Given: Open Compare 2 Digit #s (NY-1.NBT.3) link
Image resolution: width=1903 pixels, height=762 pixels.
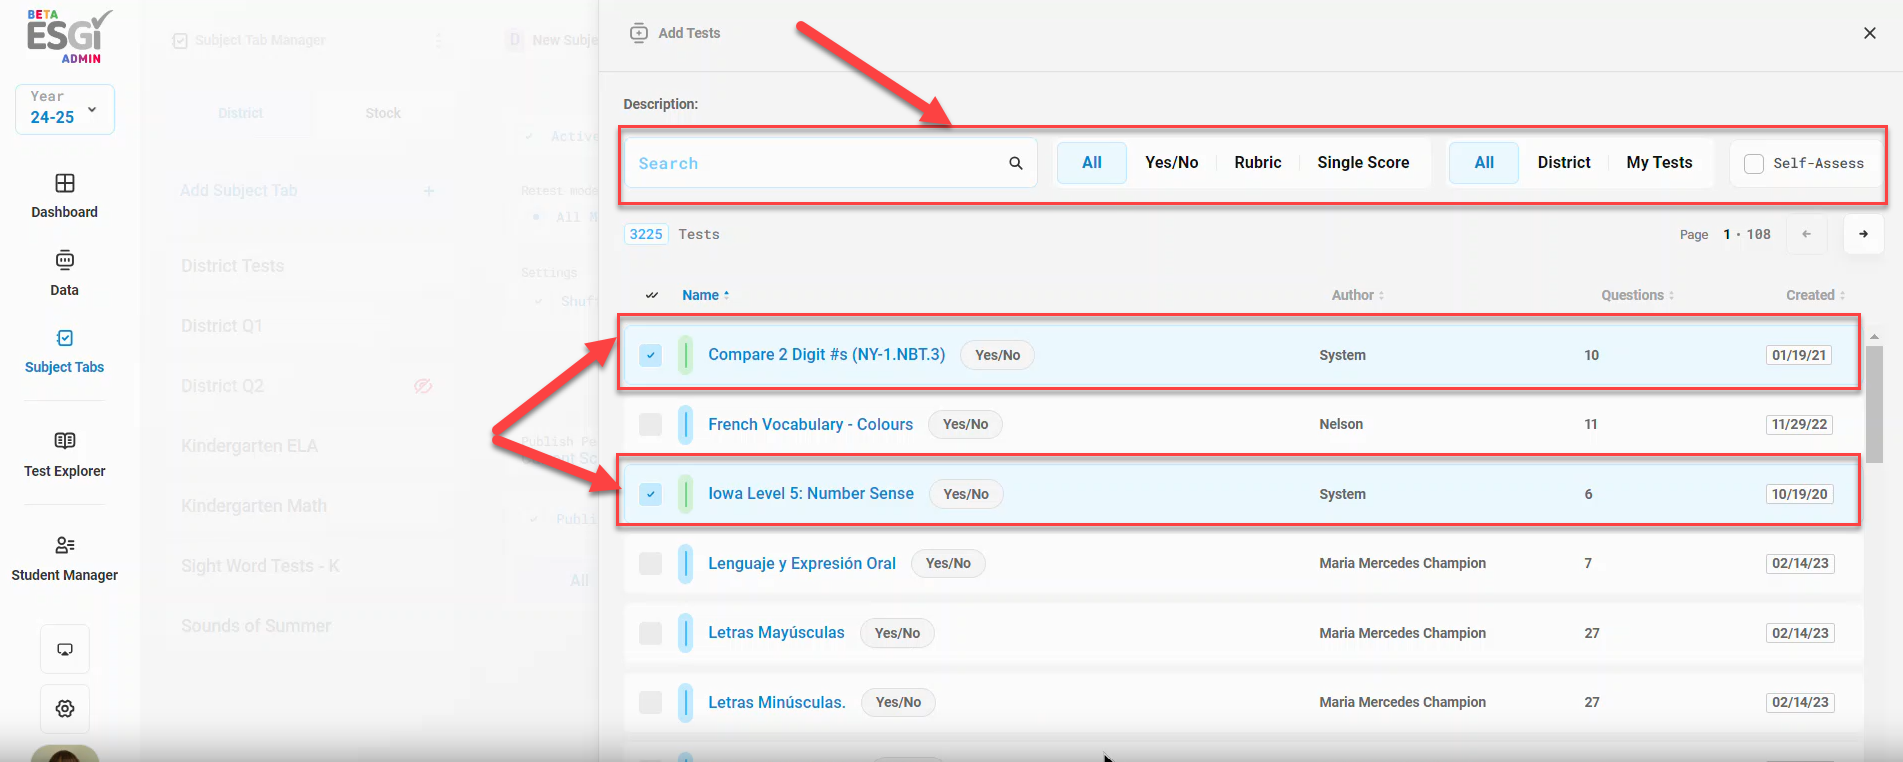Looking at the screenshot, I should point(826,354).
